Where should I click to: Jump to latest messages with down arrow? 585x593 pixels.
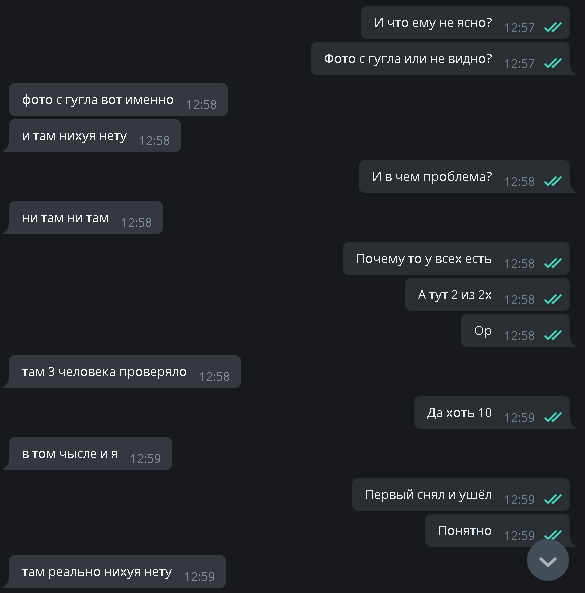pyautogui.click(x=548, y=560)
